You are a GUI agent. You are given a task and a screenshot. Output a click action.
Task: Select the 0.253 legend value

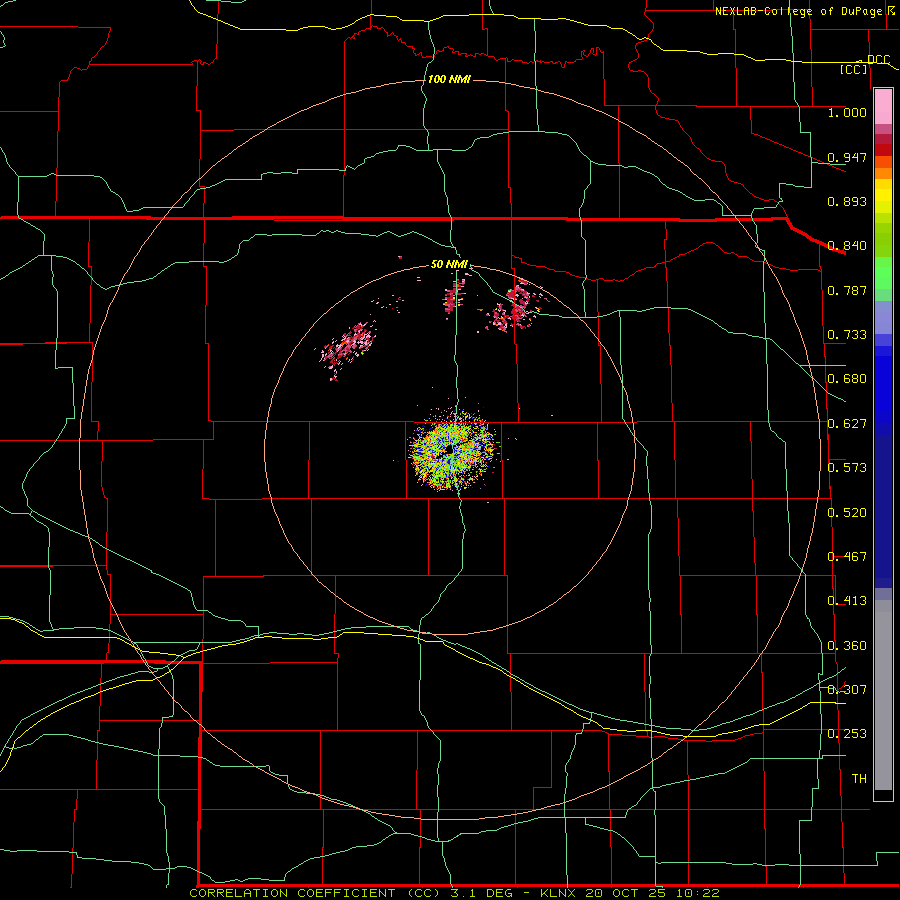pyautogui.click(x=847, y=734)
